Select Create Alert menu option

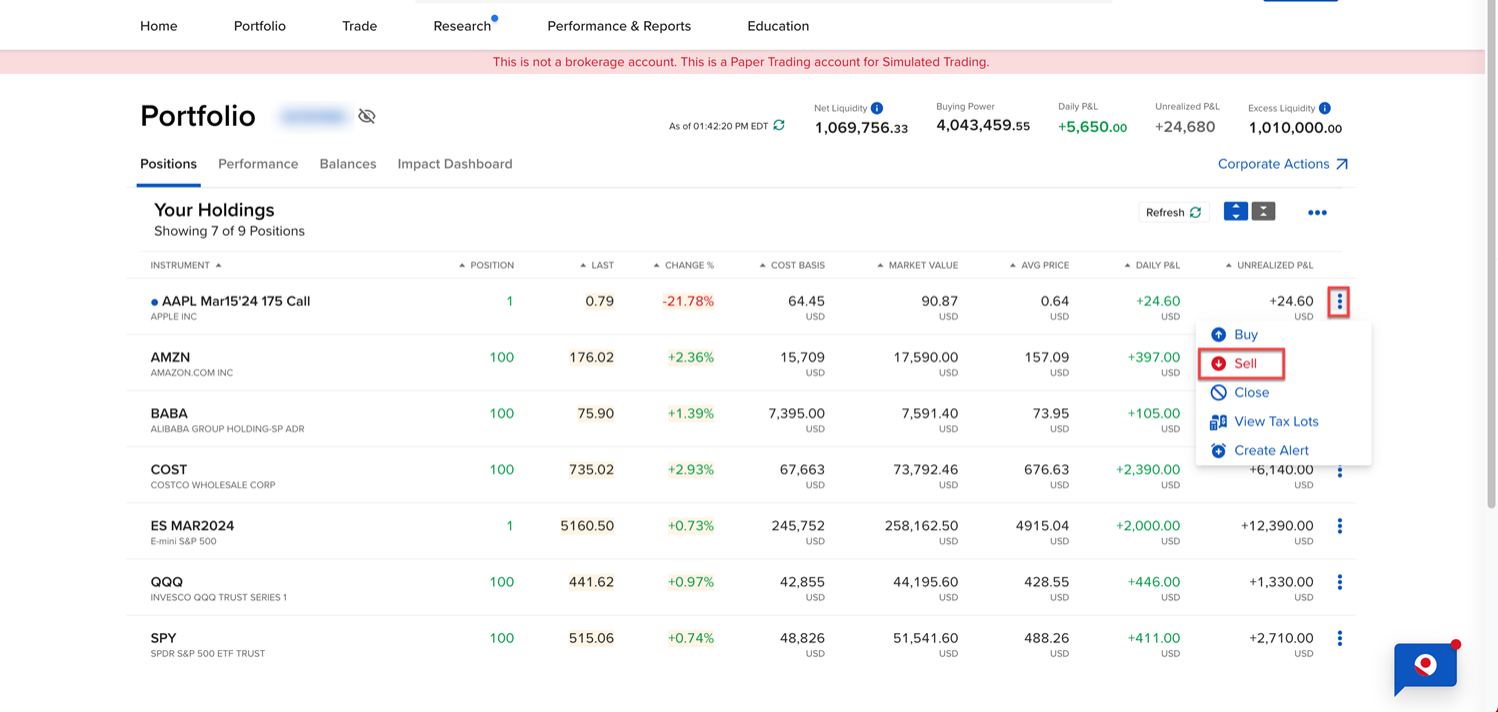pyautogui.click(x=1260, y=451)
